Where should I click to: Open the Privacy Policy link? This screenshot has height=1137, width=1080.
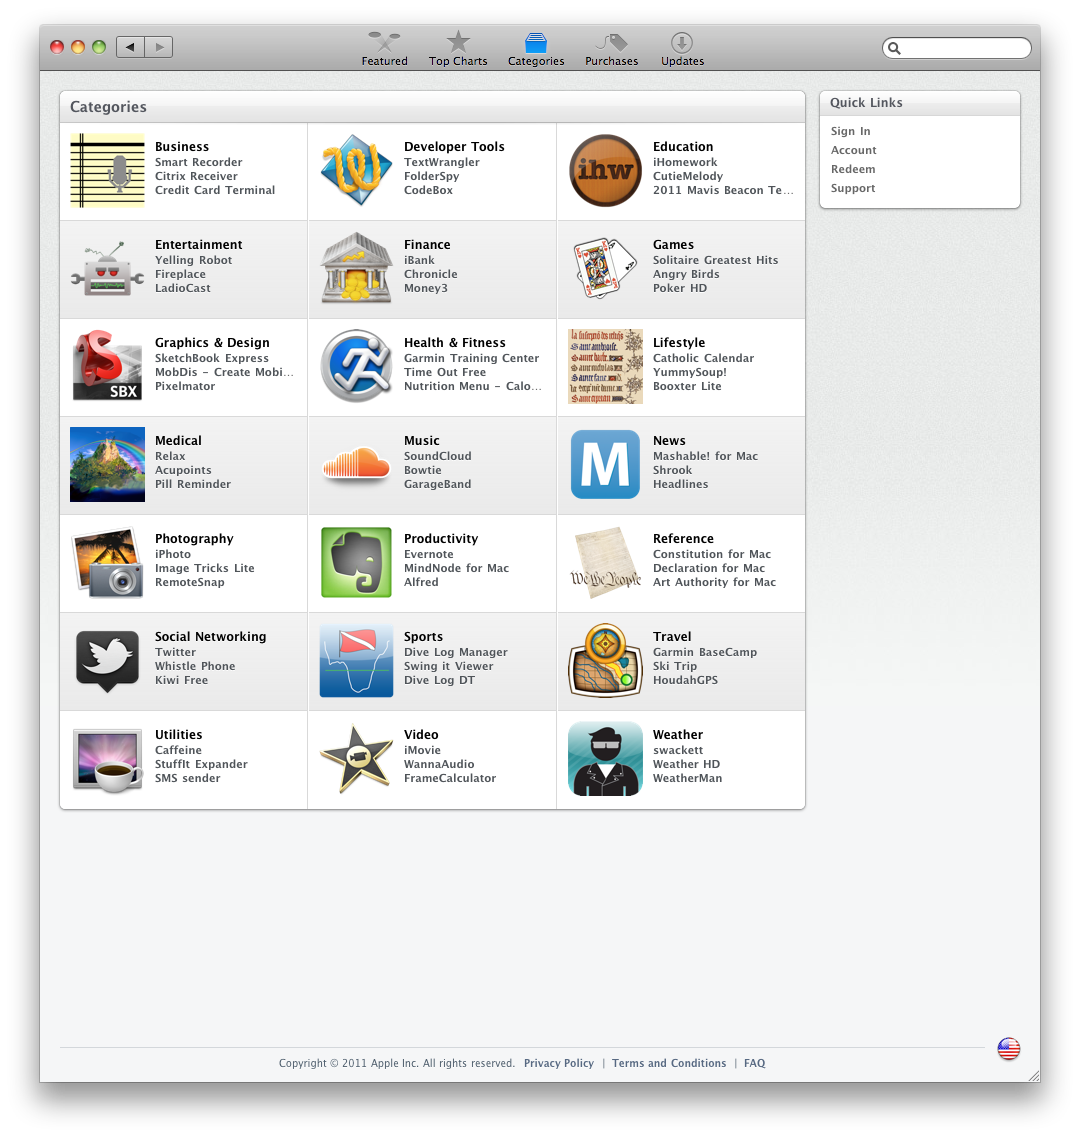558,1063
